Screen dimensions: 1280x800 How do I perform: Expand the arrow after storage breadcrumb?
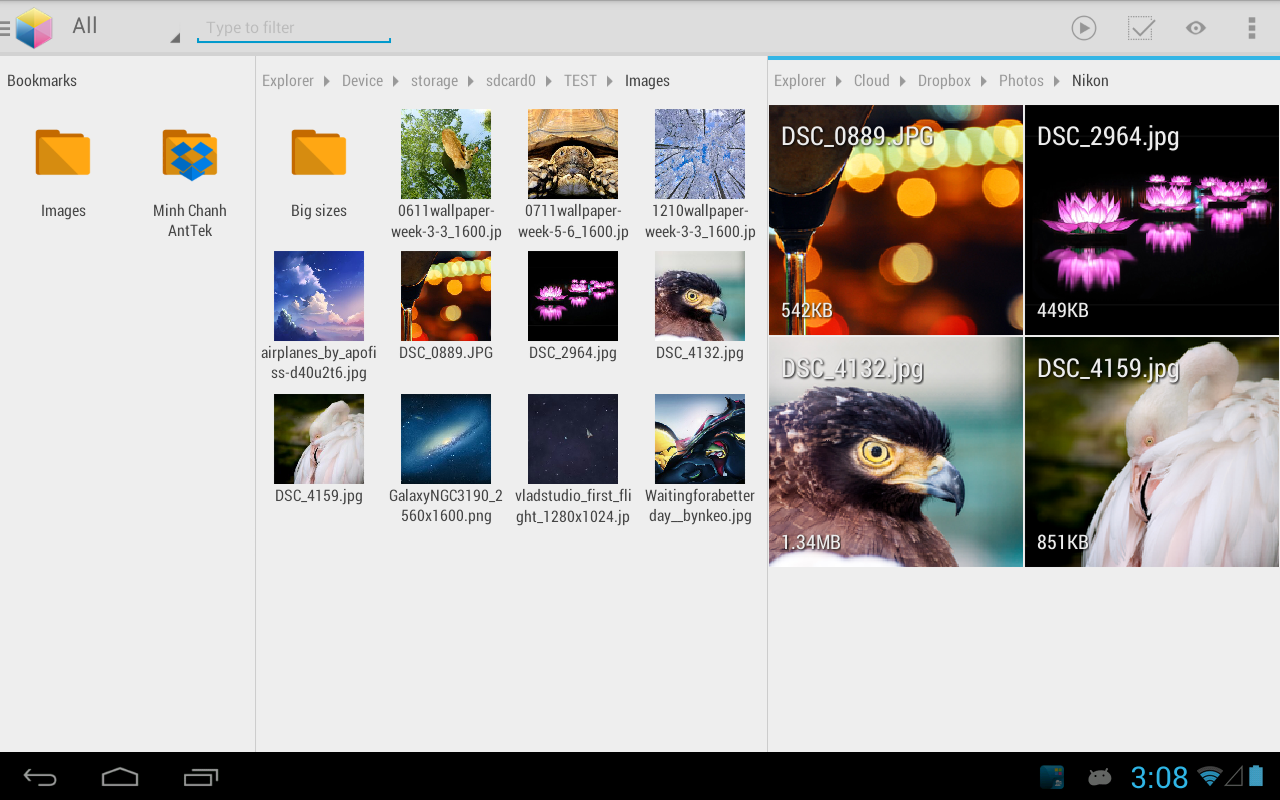pyautogui.click(x=472, y=81)
